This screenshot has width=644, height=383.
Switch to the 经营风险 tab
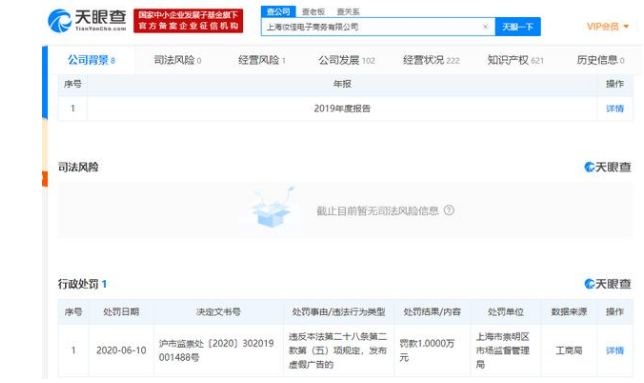click(x=262, y=60)
